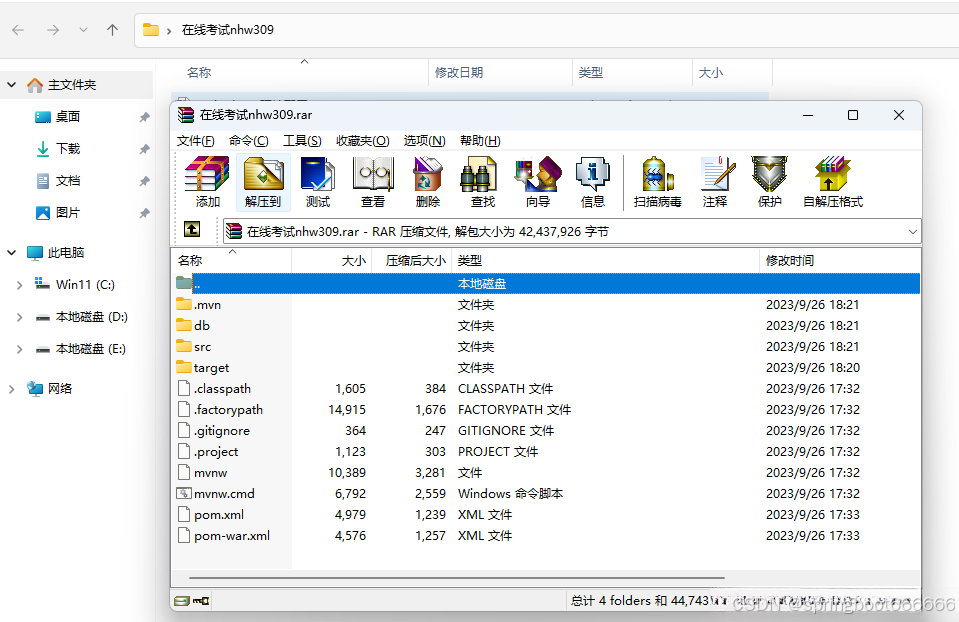Launch the 向导 (Wizard) tool
959x622 pixels.
538,182
